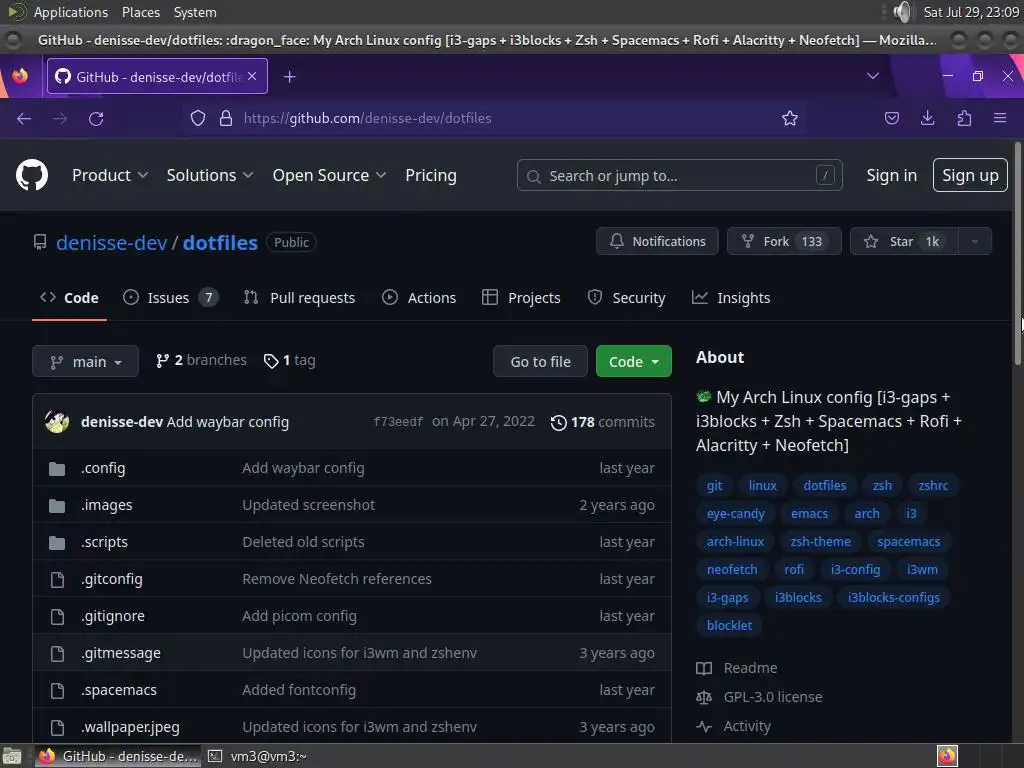The image size is (1024, 768).
Task: View the 2 branches link
Action: [x=201, y=360]
